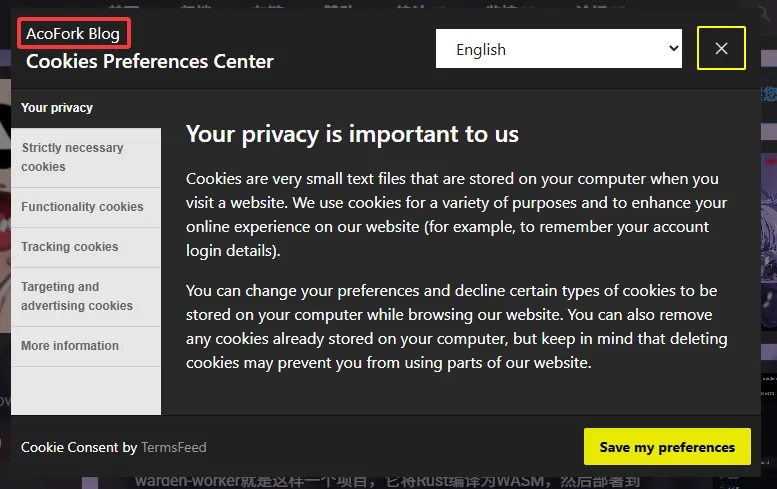Click the paragraph starting 'Cookies are very small'
The height and width of the screenshot is (489, 777).
(455, 215)
